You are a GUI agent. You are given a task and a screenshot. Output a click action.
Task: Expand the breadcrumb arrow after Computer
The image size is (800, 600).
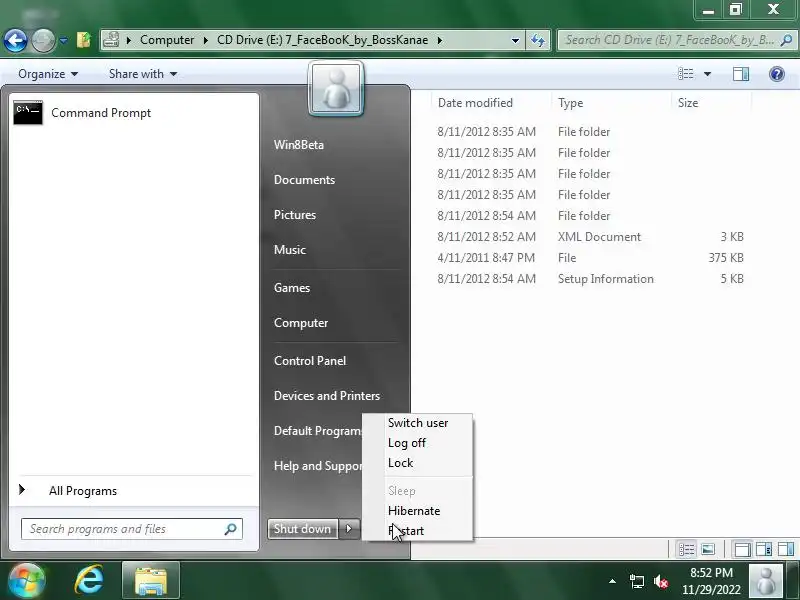pos(206,40)
